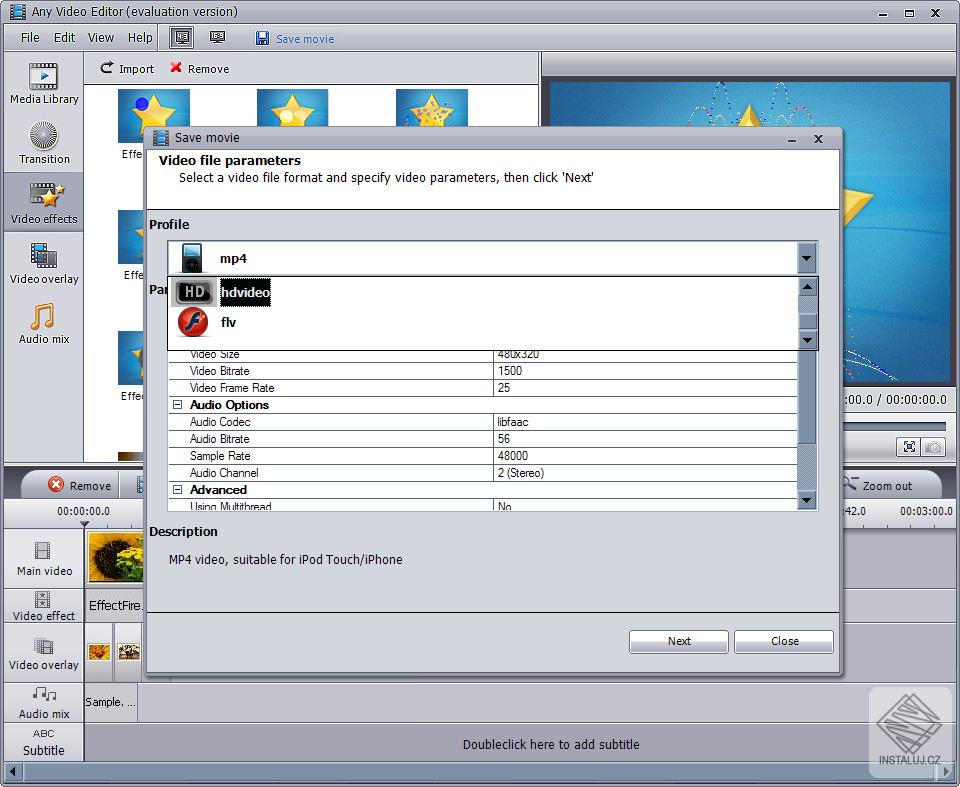Click the Save movie toolbar label
This screenshot has height=787, width=960.
coord(305,39)
